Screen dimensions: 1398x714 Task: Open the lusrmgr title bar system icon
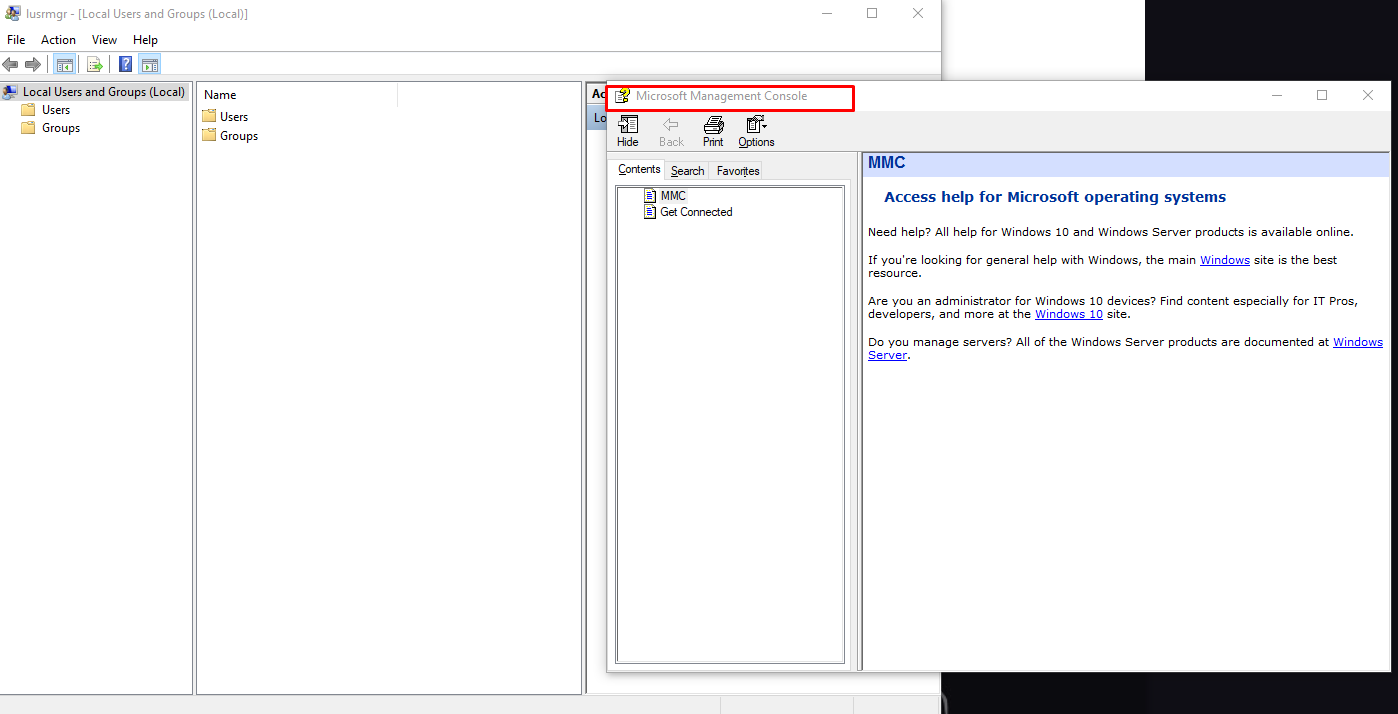tap(13, 13)
